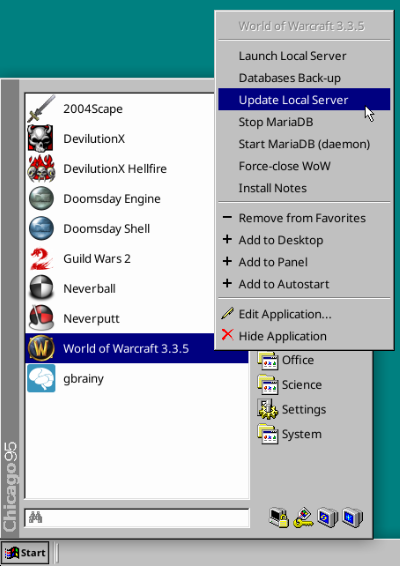Choose Update Local Server
The image size is (400, 566).
(x=304, y=100)
